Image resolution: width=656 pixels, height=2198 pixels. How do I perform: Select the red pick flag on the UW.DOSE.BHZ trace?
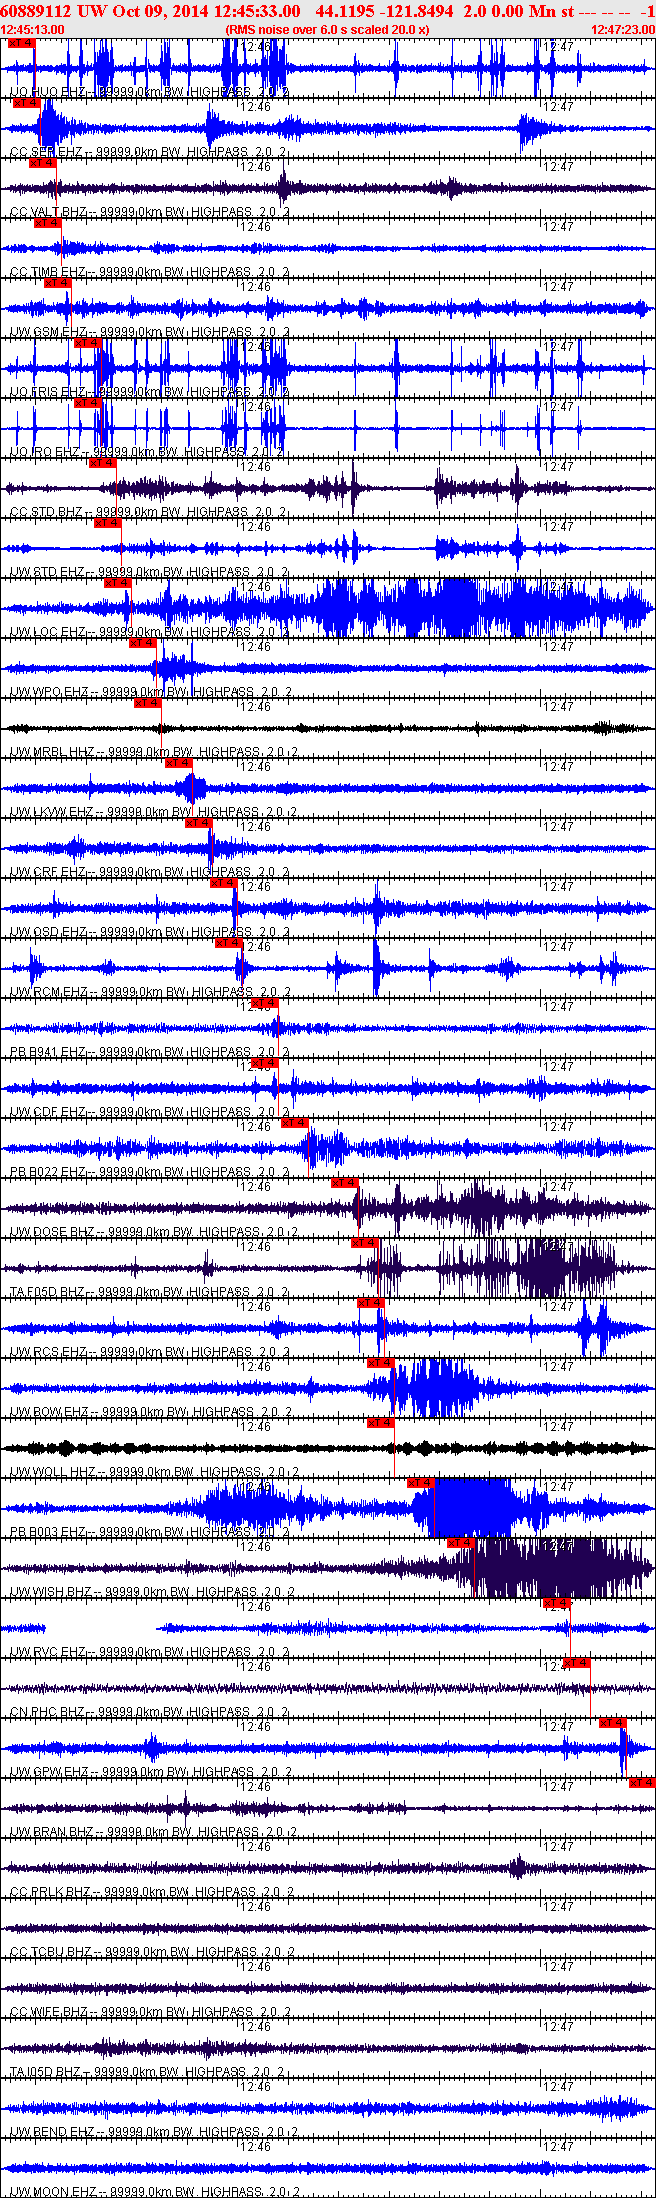coord(345,1183)
